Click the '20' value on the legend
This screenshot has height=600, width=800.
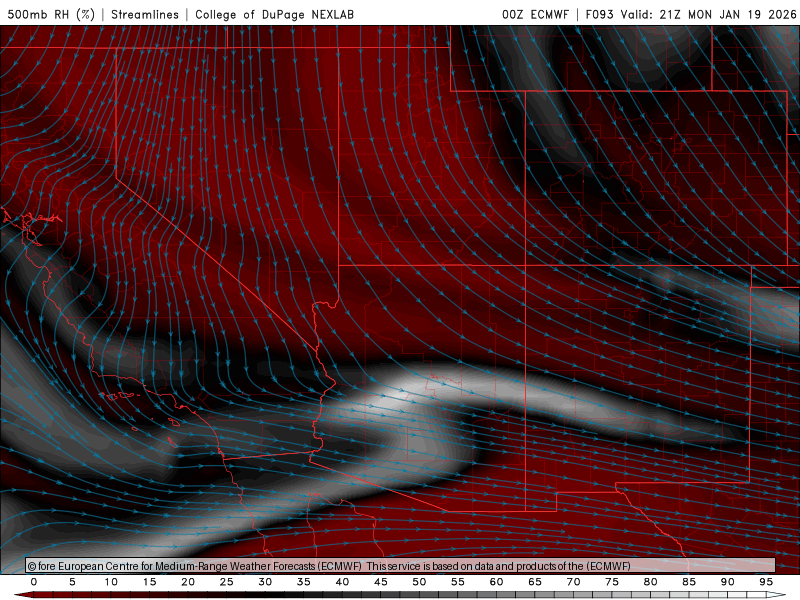(188, 582)
